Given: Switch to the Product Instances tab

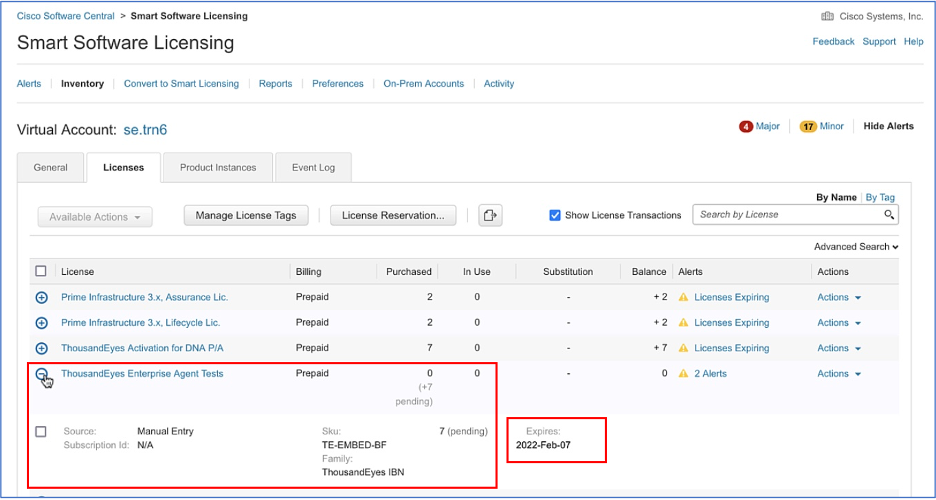Looking at the screenshot, I should coord(218,168).
